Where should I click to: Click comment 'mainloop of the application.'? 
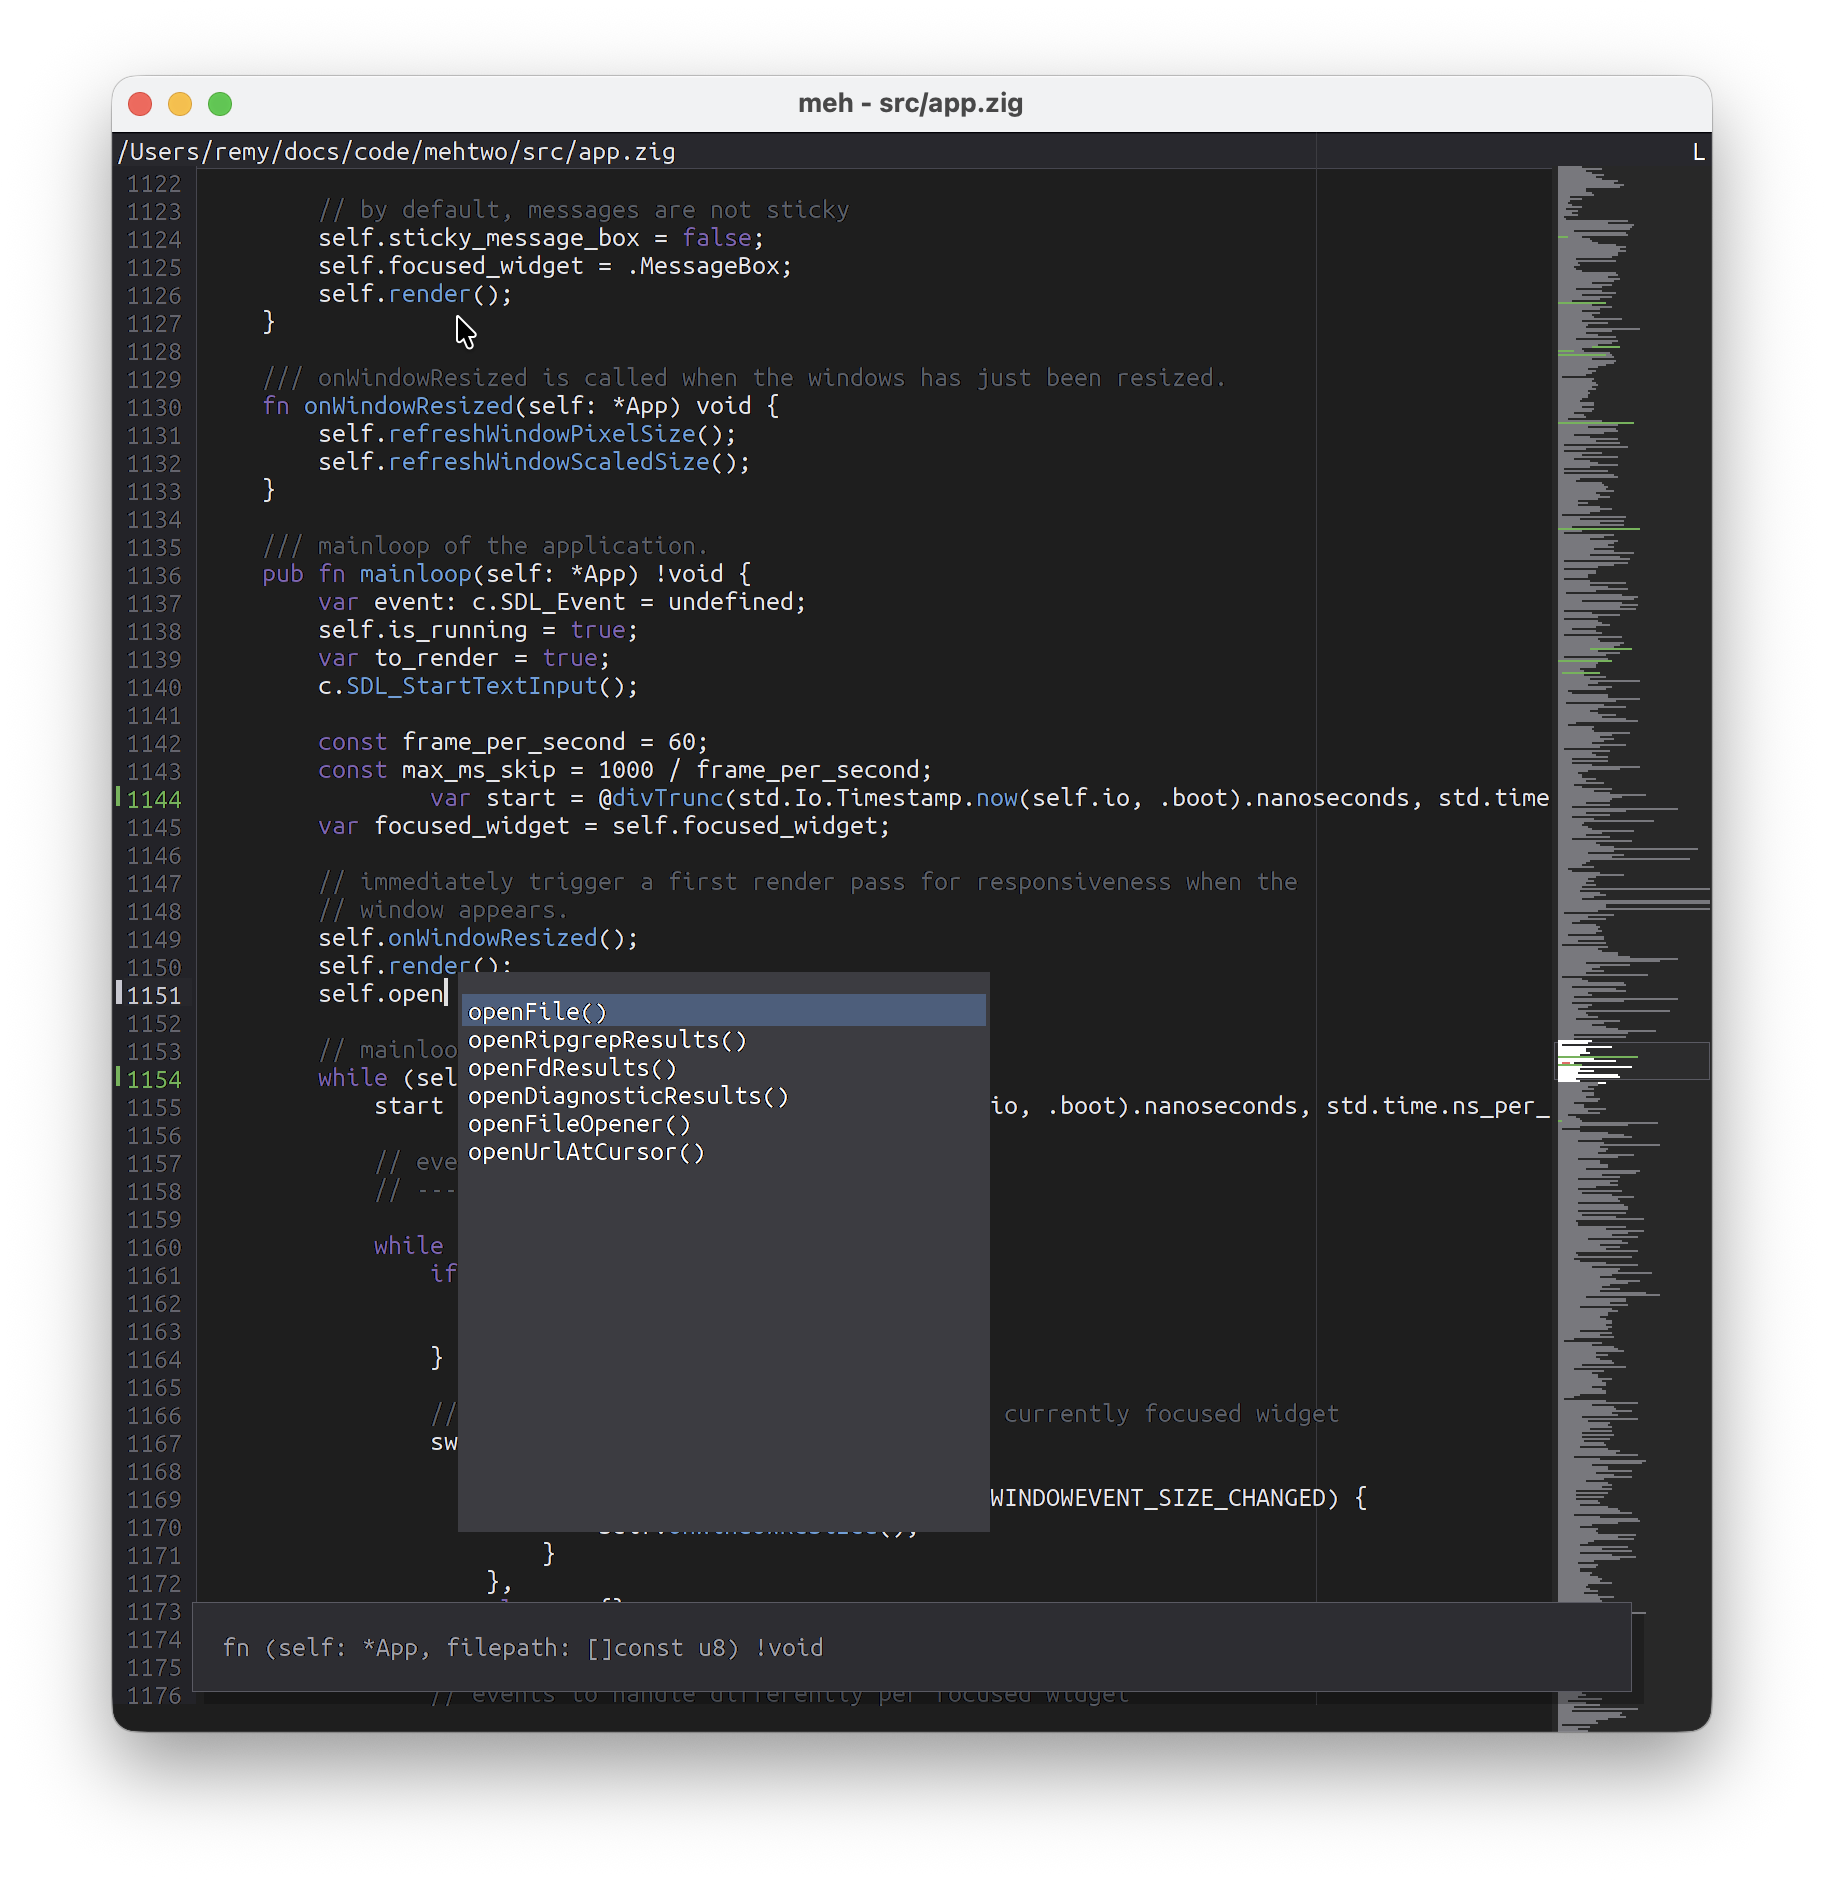485,546
